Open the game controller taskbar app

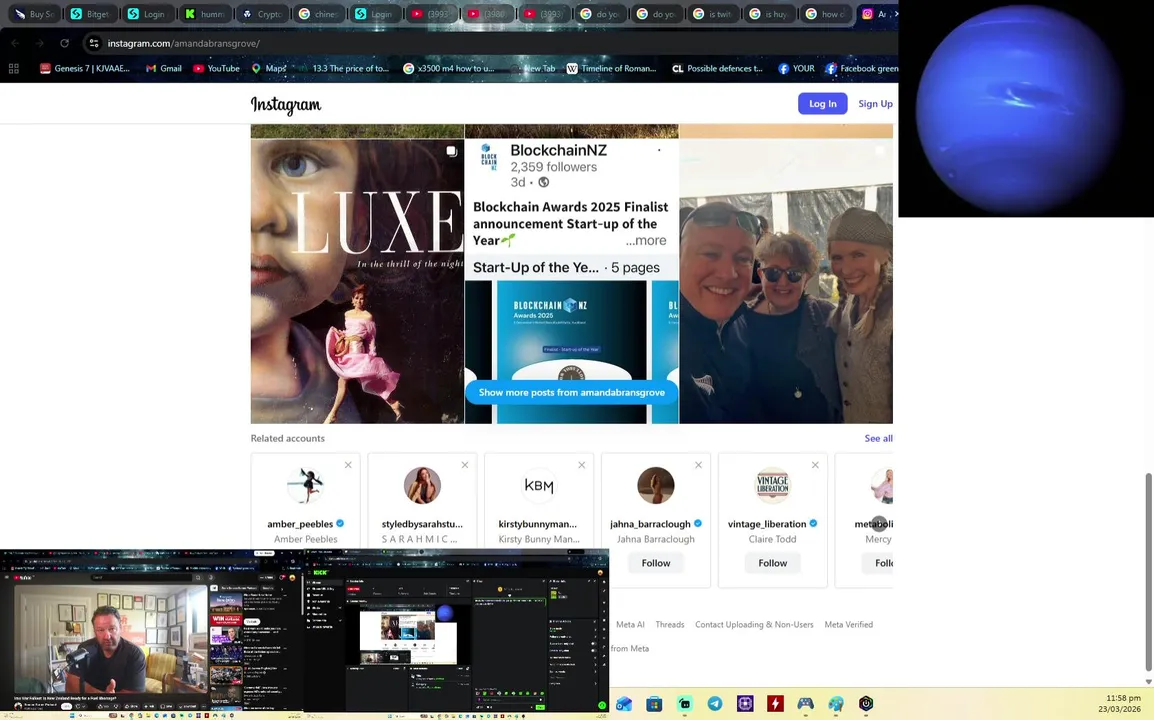805,704
